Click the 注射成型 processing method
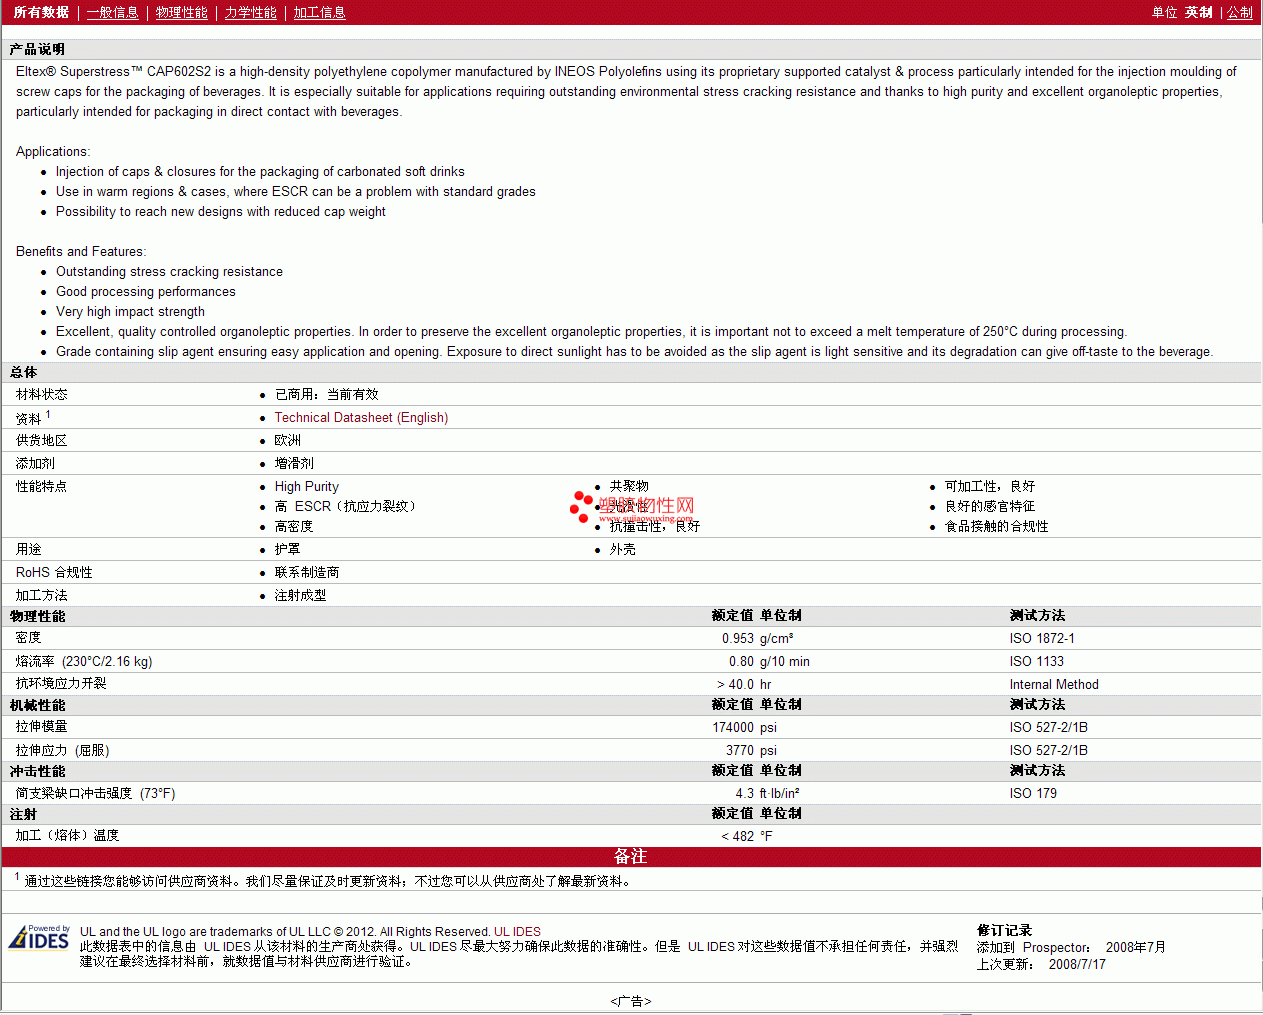The height and width of the screenshot is (1015, 1263). [300, 595]
